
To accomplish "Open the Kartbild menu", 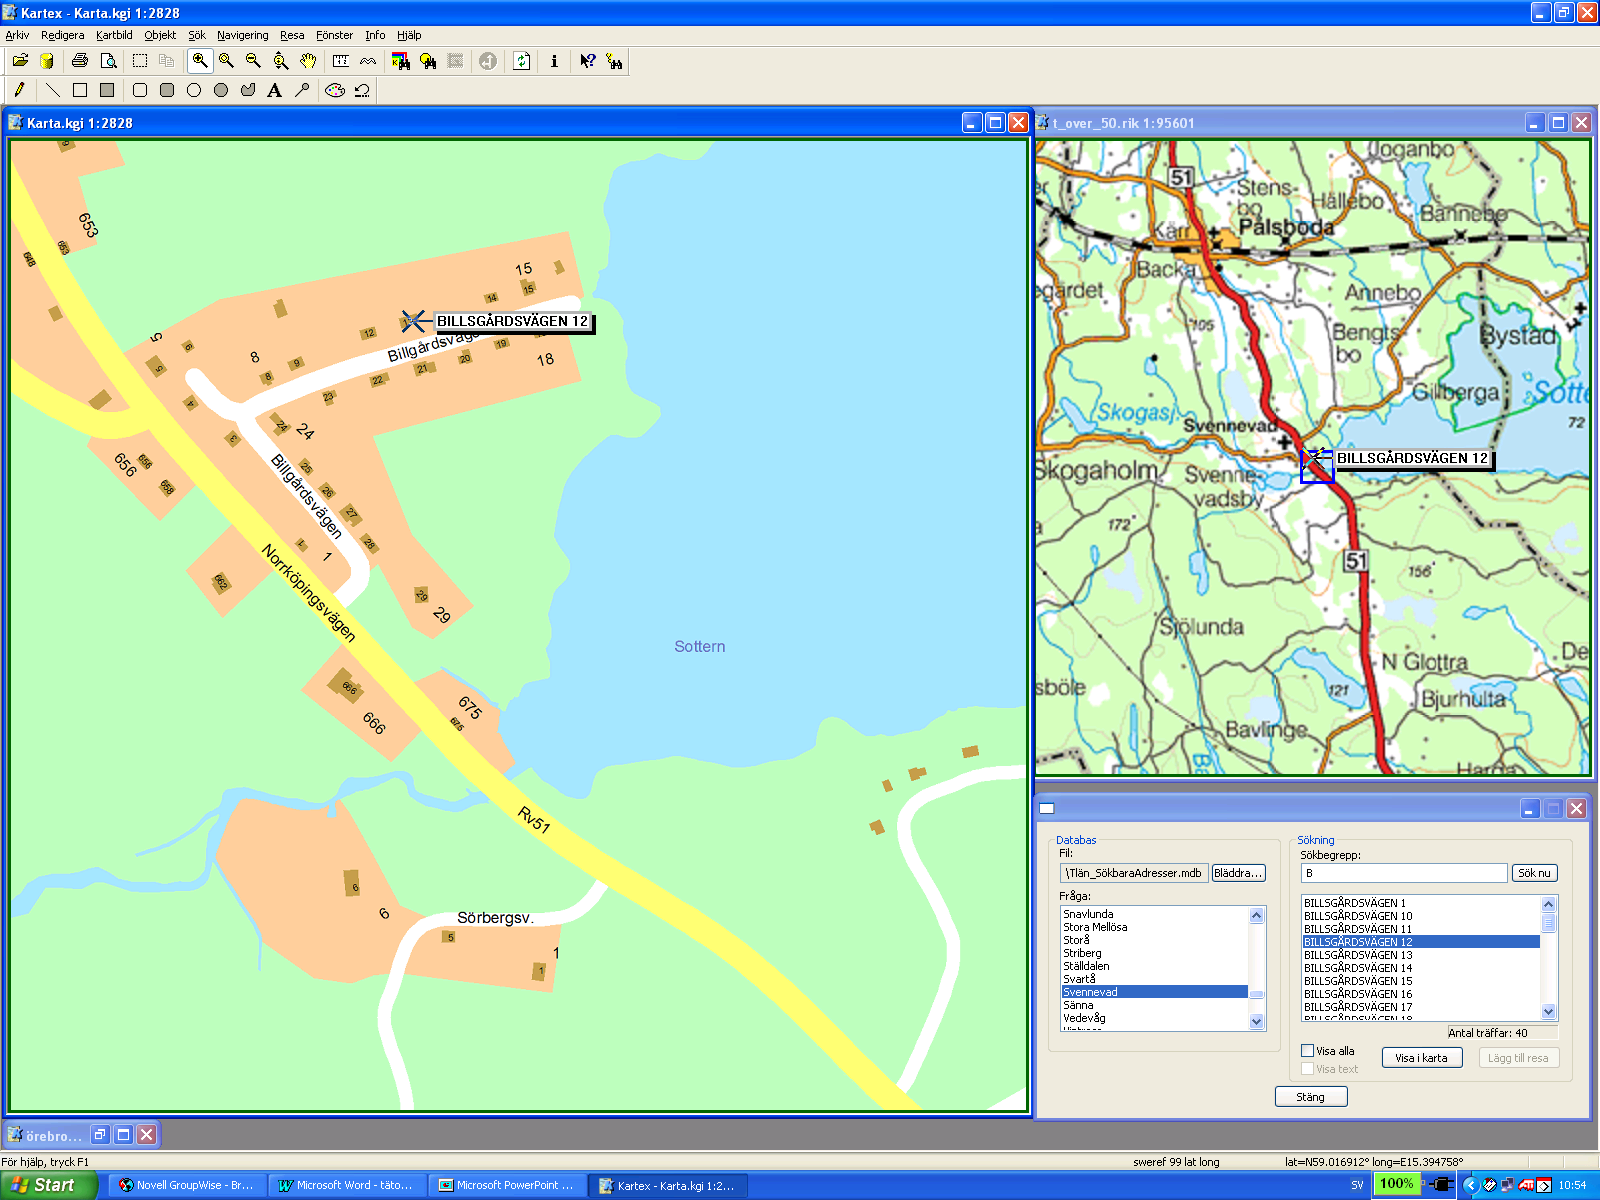I will point(114,35).
